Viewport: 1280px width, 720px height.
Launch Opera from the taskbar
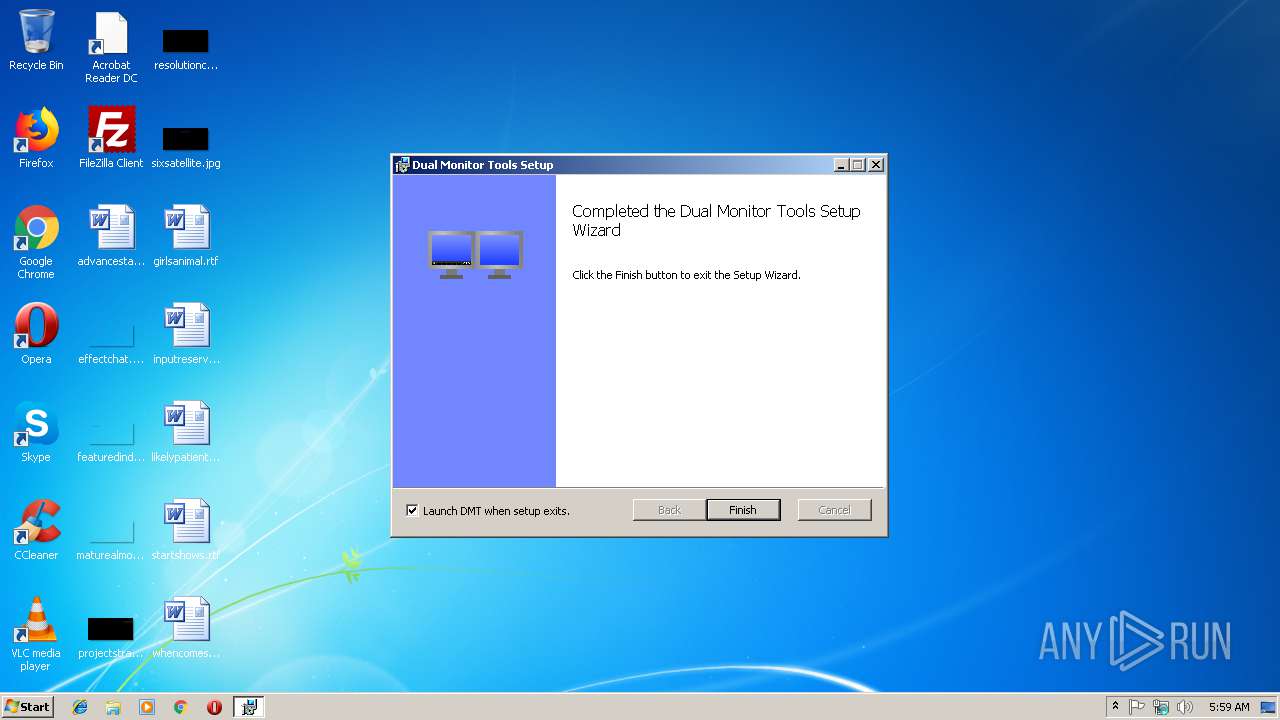(x=214, y=707)
